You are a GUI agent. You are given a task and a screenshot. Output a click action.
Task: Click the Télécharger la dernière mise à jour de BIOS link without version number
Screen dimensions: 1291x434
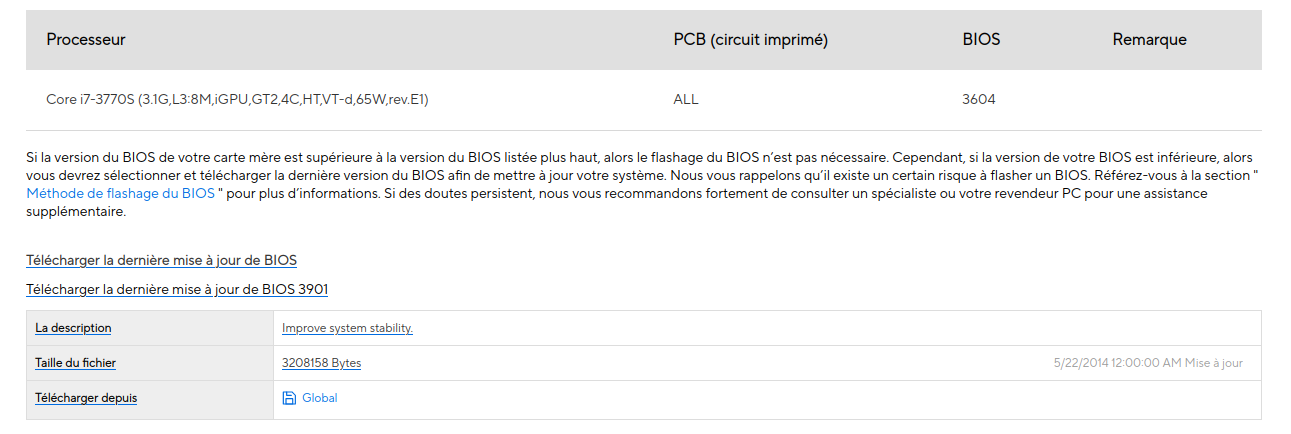[x=161, y=261]
